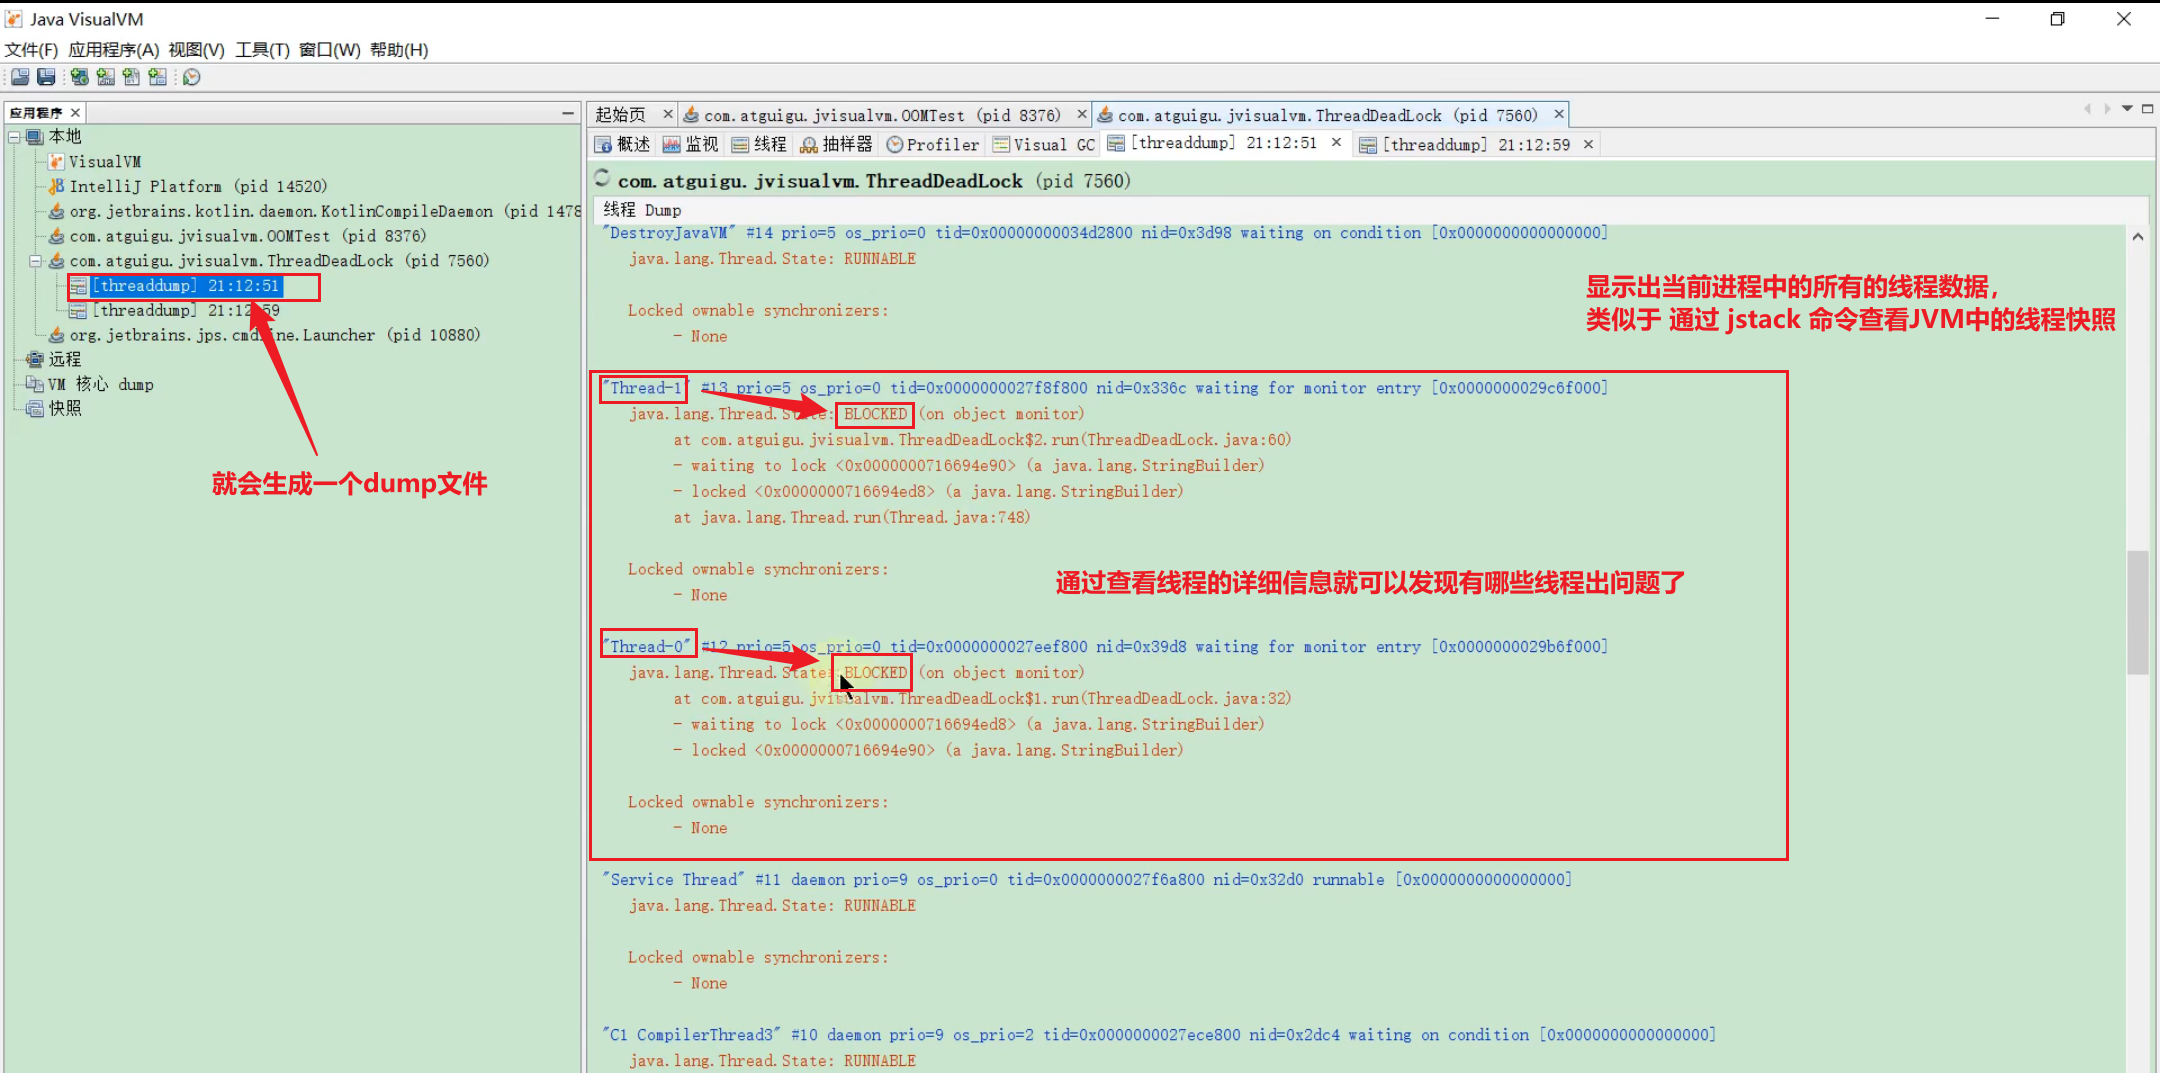Open the 概述 overview subtab
This screenshot has height=1073, width=2160.
(623, 145)
